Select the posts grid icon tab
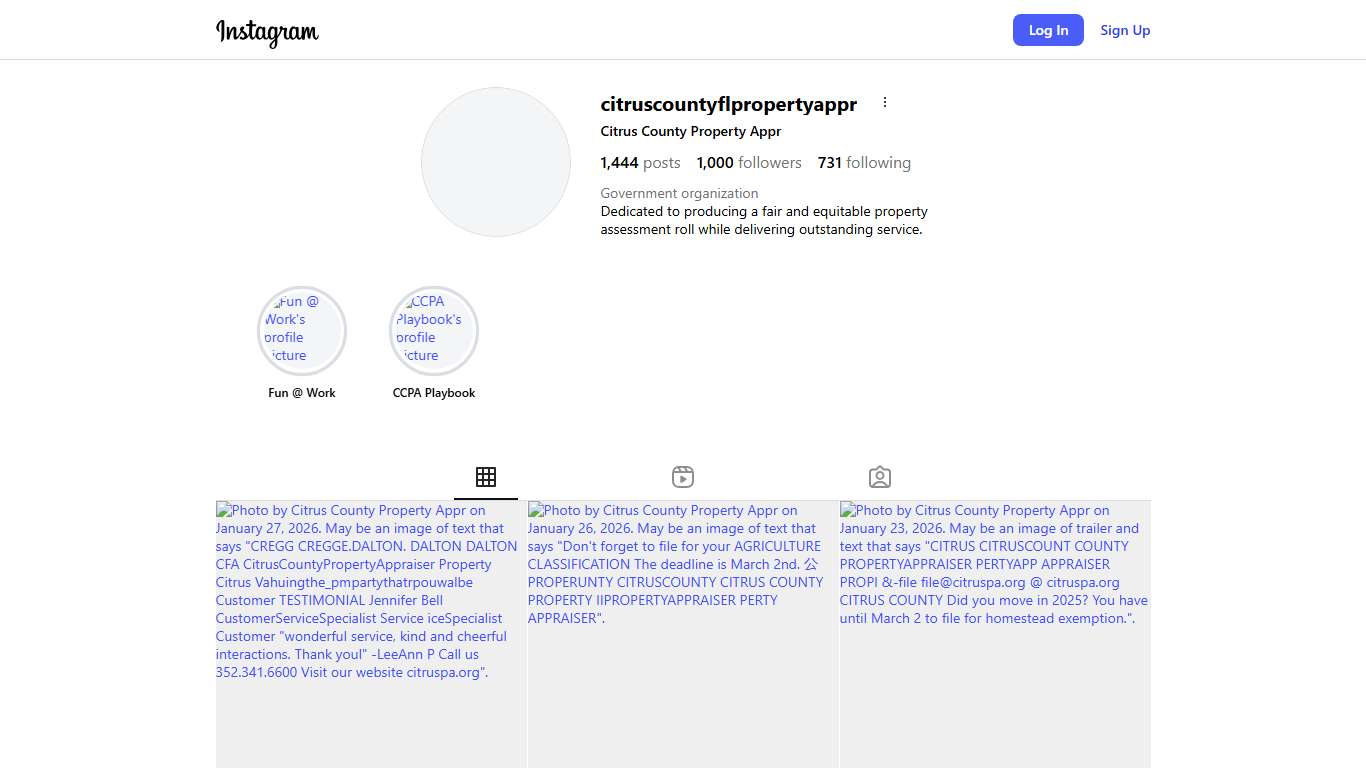This screenshot has height=768, width=1366. [486, 477]
